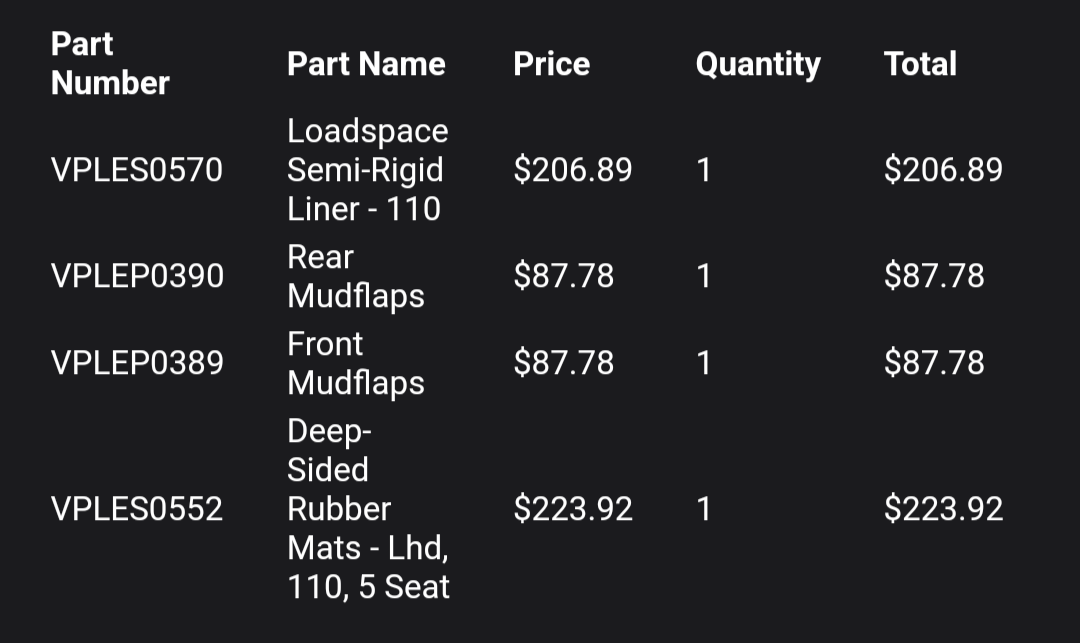Click part number VPLEP0389
Viewport: 1080px width, 643px height.
pos(137,363)
